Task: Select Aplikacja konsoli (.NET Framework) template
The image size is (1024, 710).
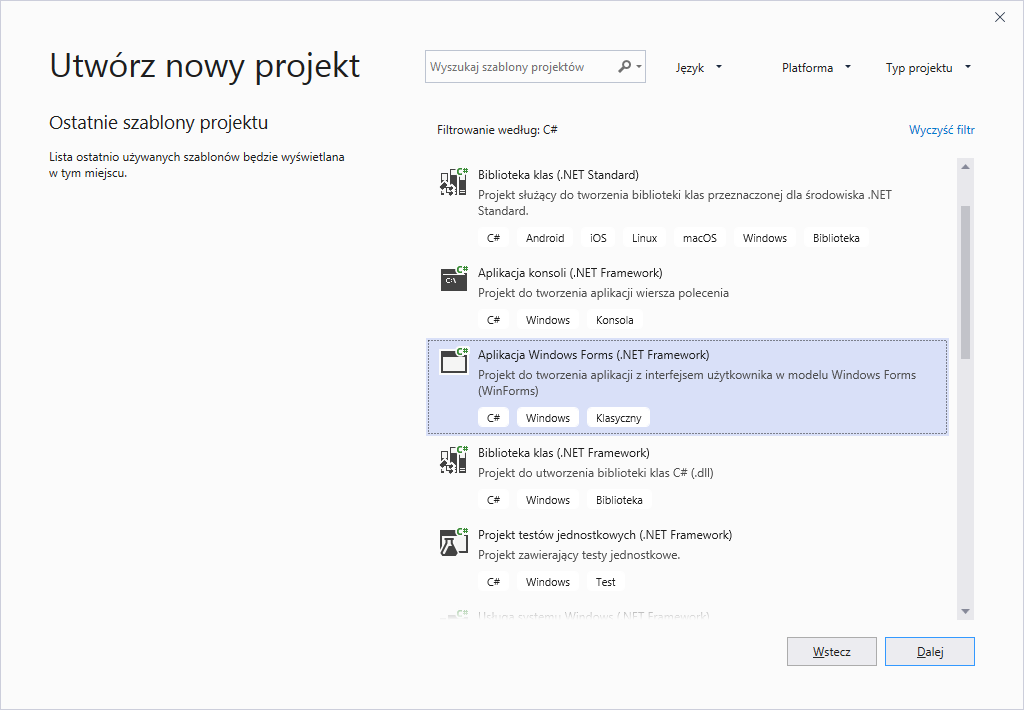Action: [688, 297]
